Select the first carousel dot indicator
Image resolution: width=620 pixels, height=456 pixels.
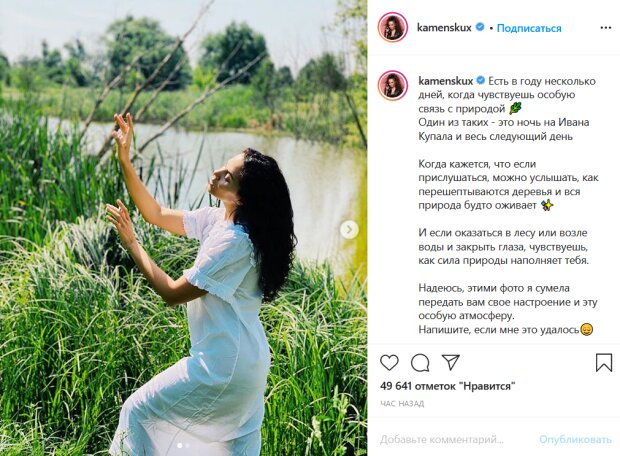tap(180, 446)
